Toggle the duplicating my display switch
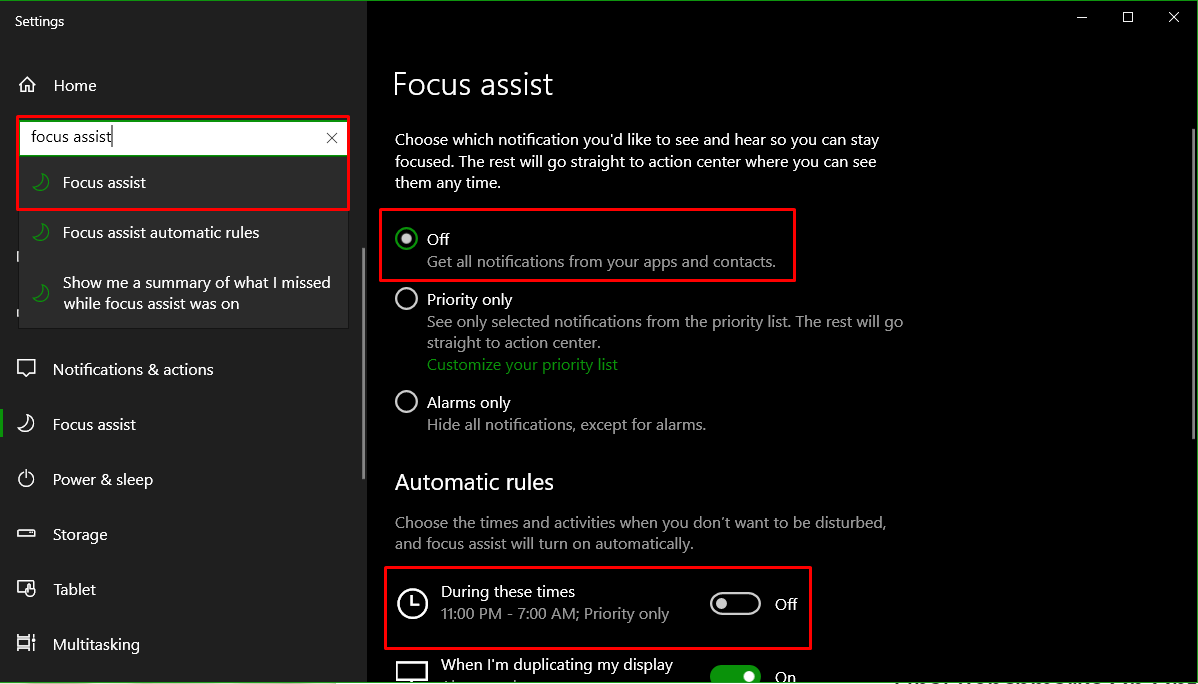This screenshot has width=1198, height=684. [735, 675]
